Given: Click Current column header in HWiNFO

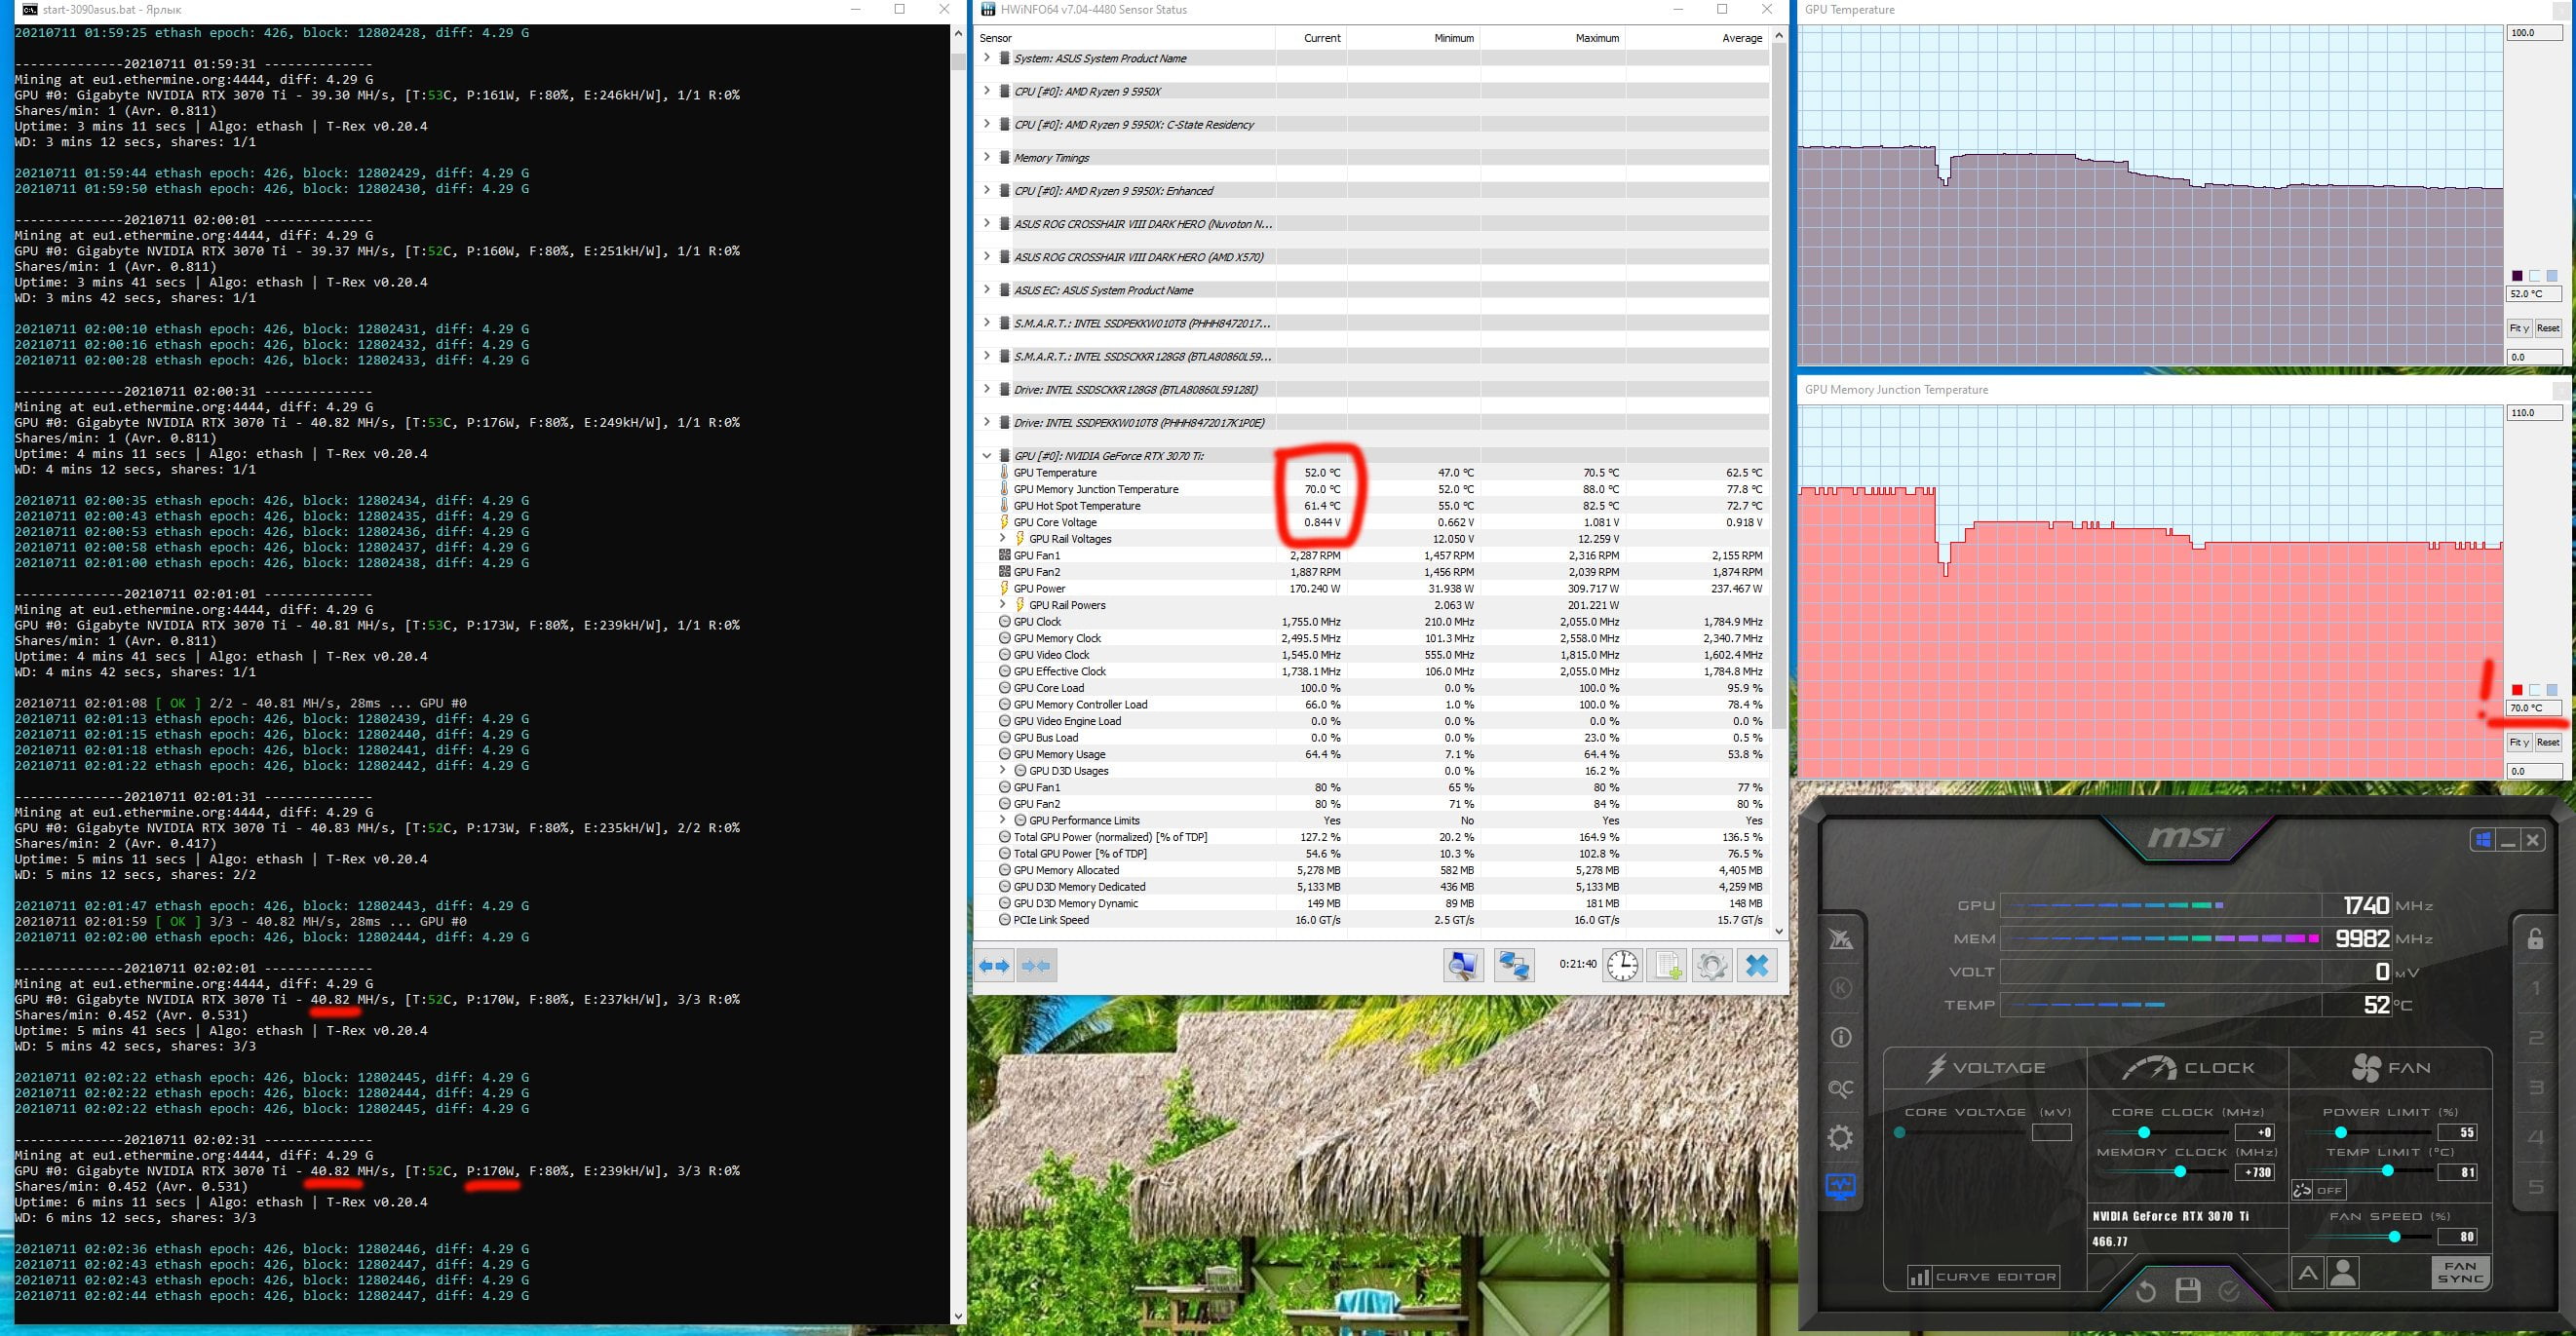Looking at the screenshot, I should tap(1311, 38).
